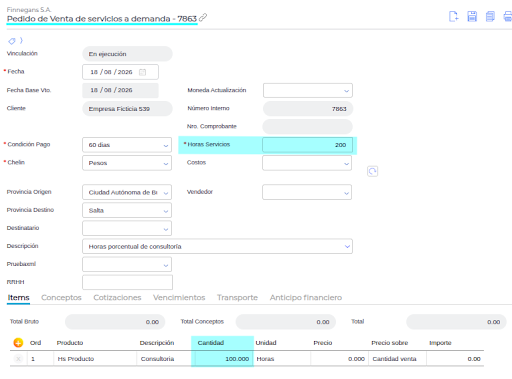Open Condición Pago dropdown showing 60 días

coord(127,145)
